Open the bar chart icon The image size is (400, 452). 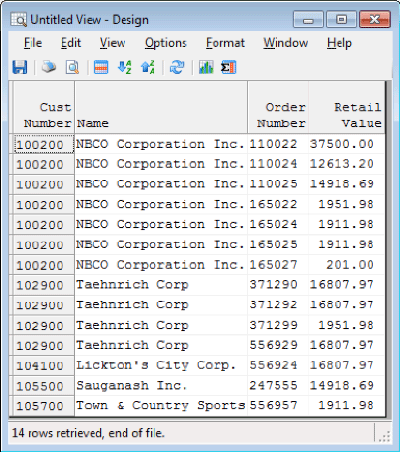(206, 67)
